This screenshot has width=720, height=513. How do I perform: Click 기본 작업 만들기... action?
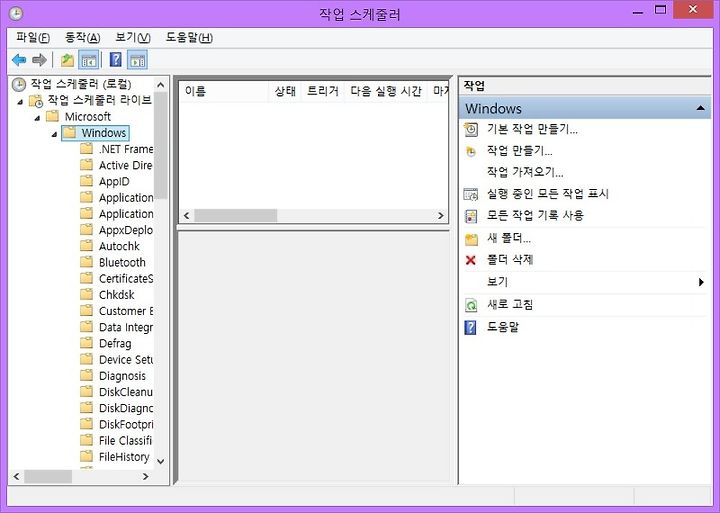tap(532, 130)
